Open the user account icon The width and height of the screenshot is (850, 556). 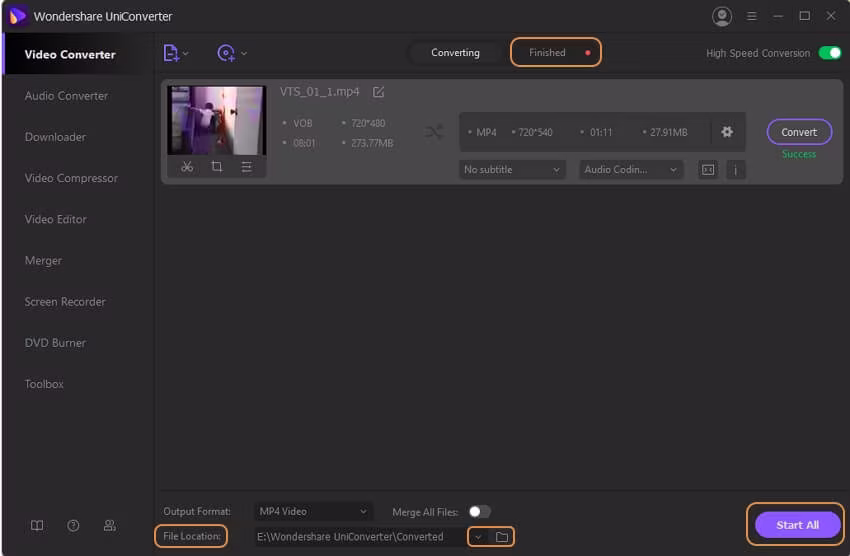pos(722,16)
